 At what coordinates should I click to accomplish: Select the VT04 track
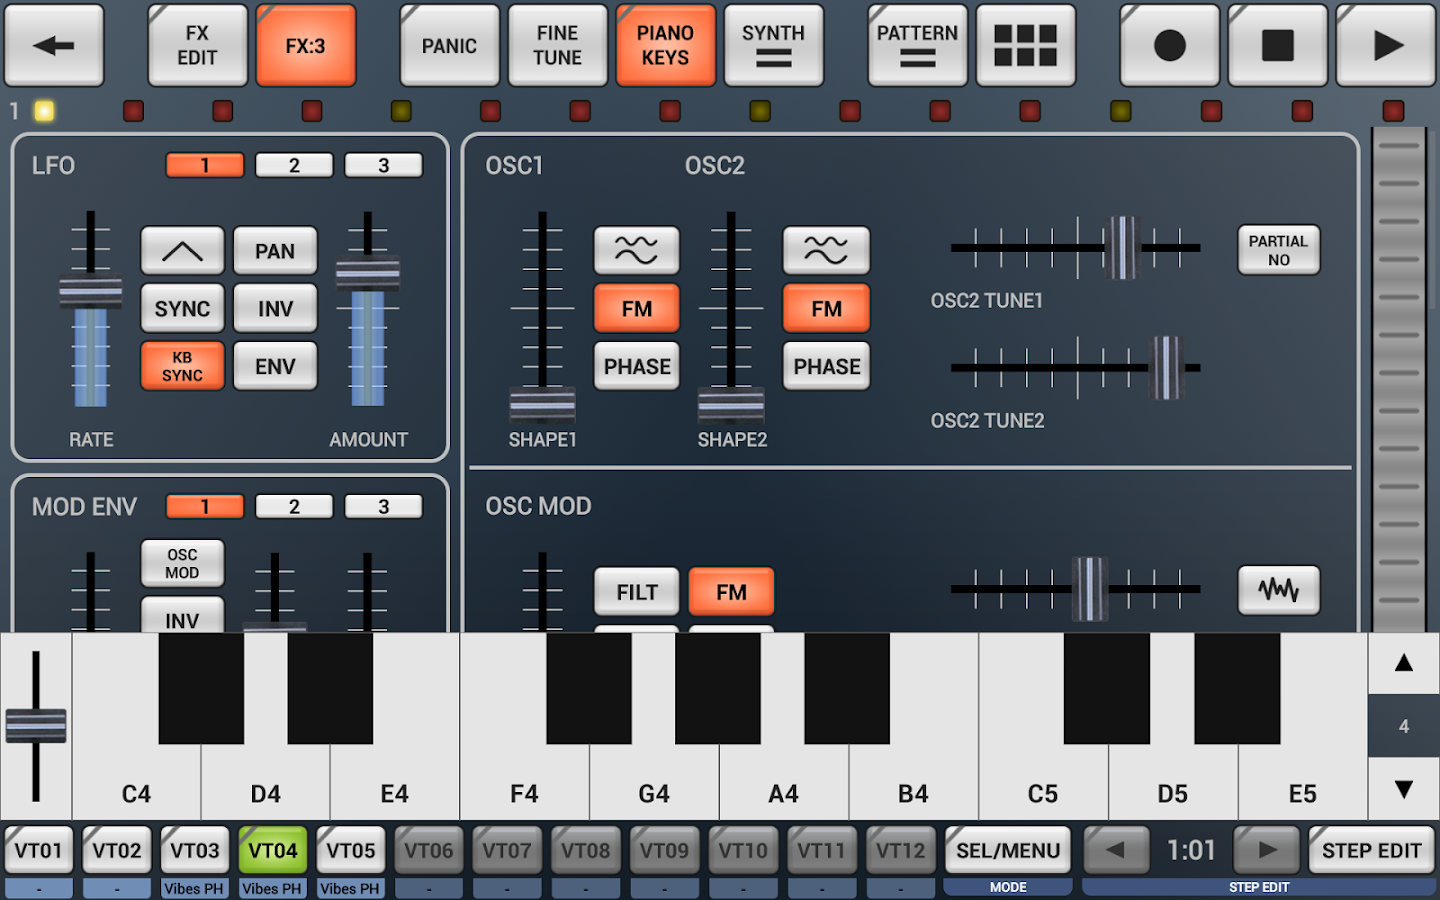click(273, 850)
